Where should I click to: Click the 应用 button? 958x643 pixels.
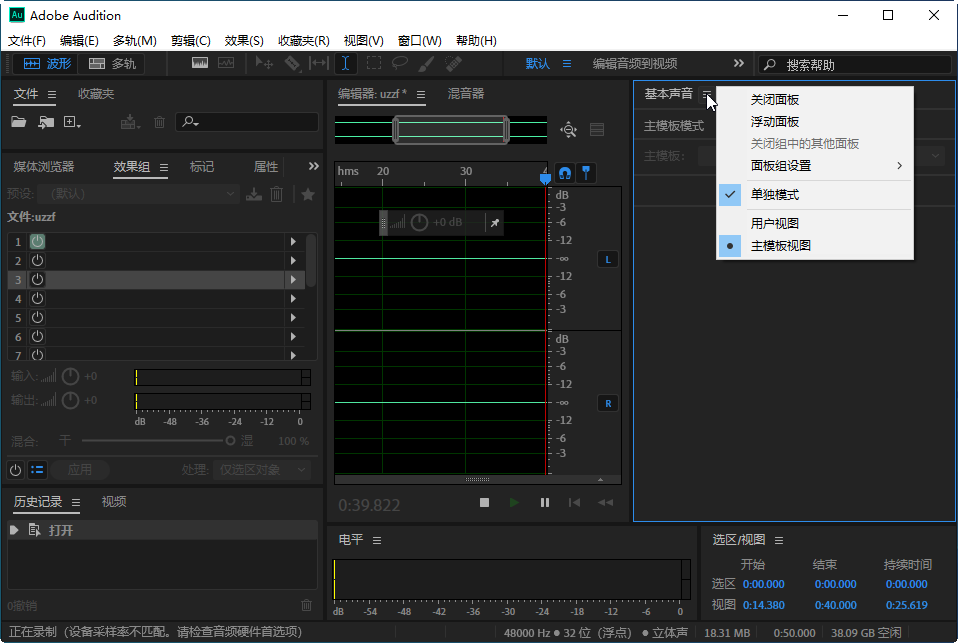tap(80, 469)
